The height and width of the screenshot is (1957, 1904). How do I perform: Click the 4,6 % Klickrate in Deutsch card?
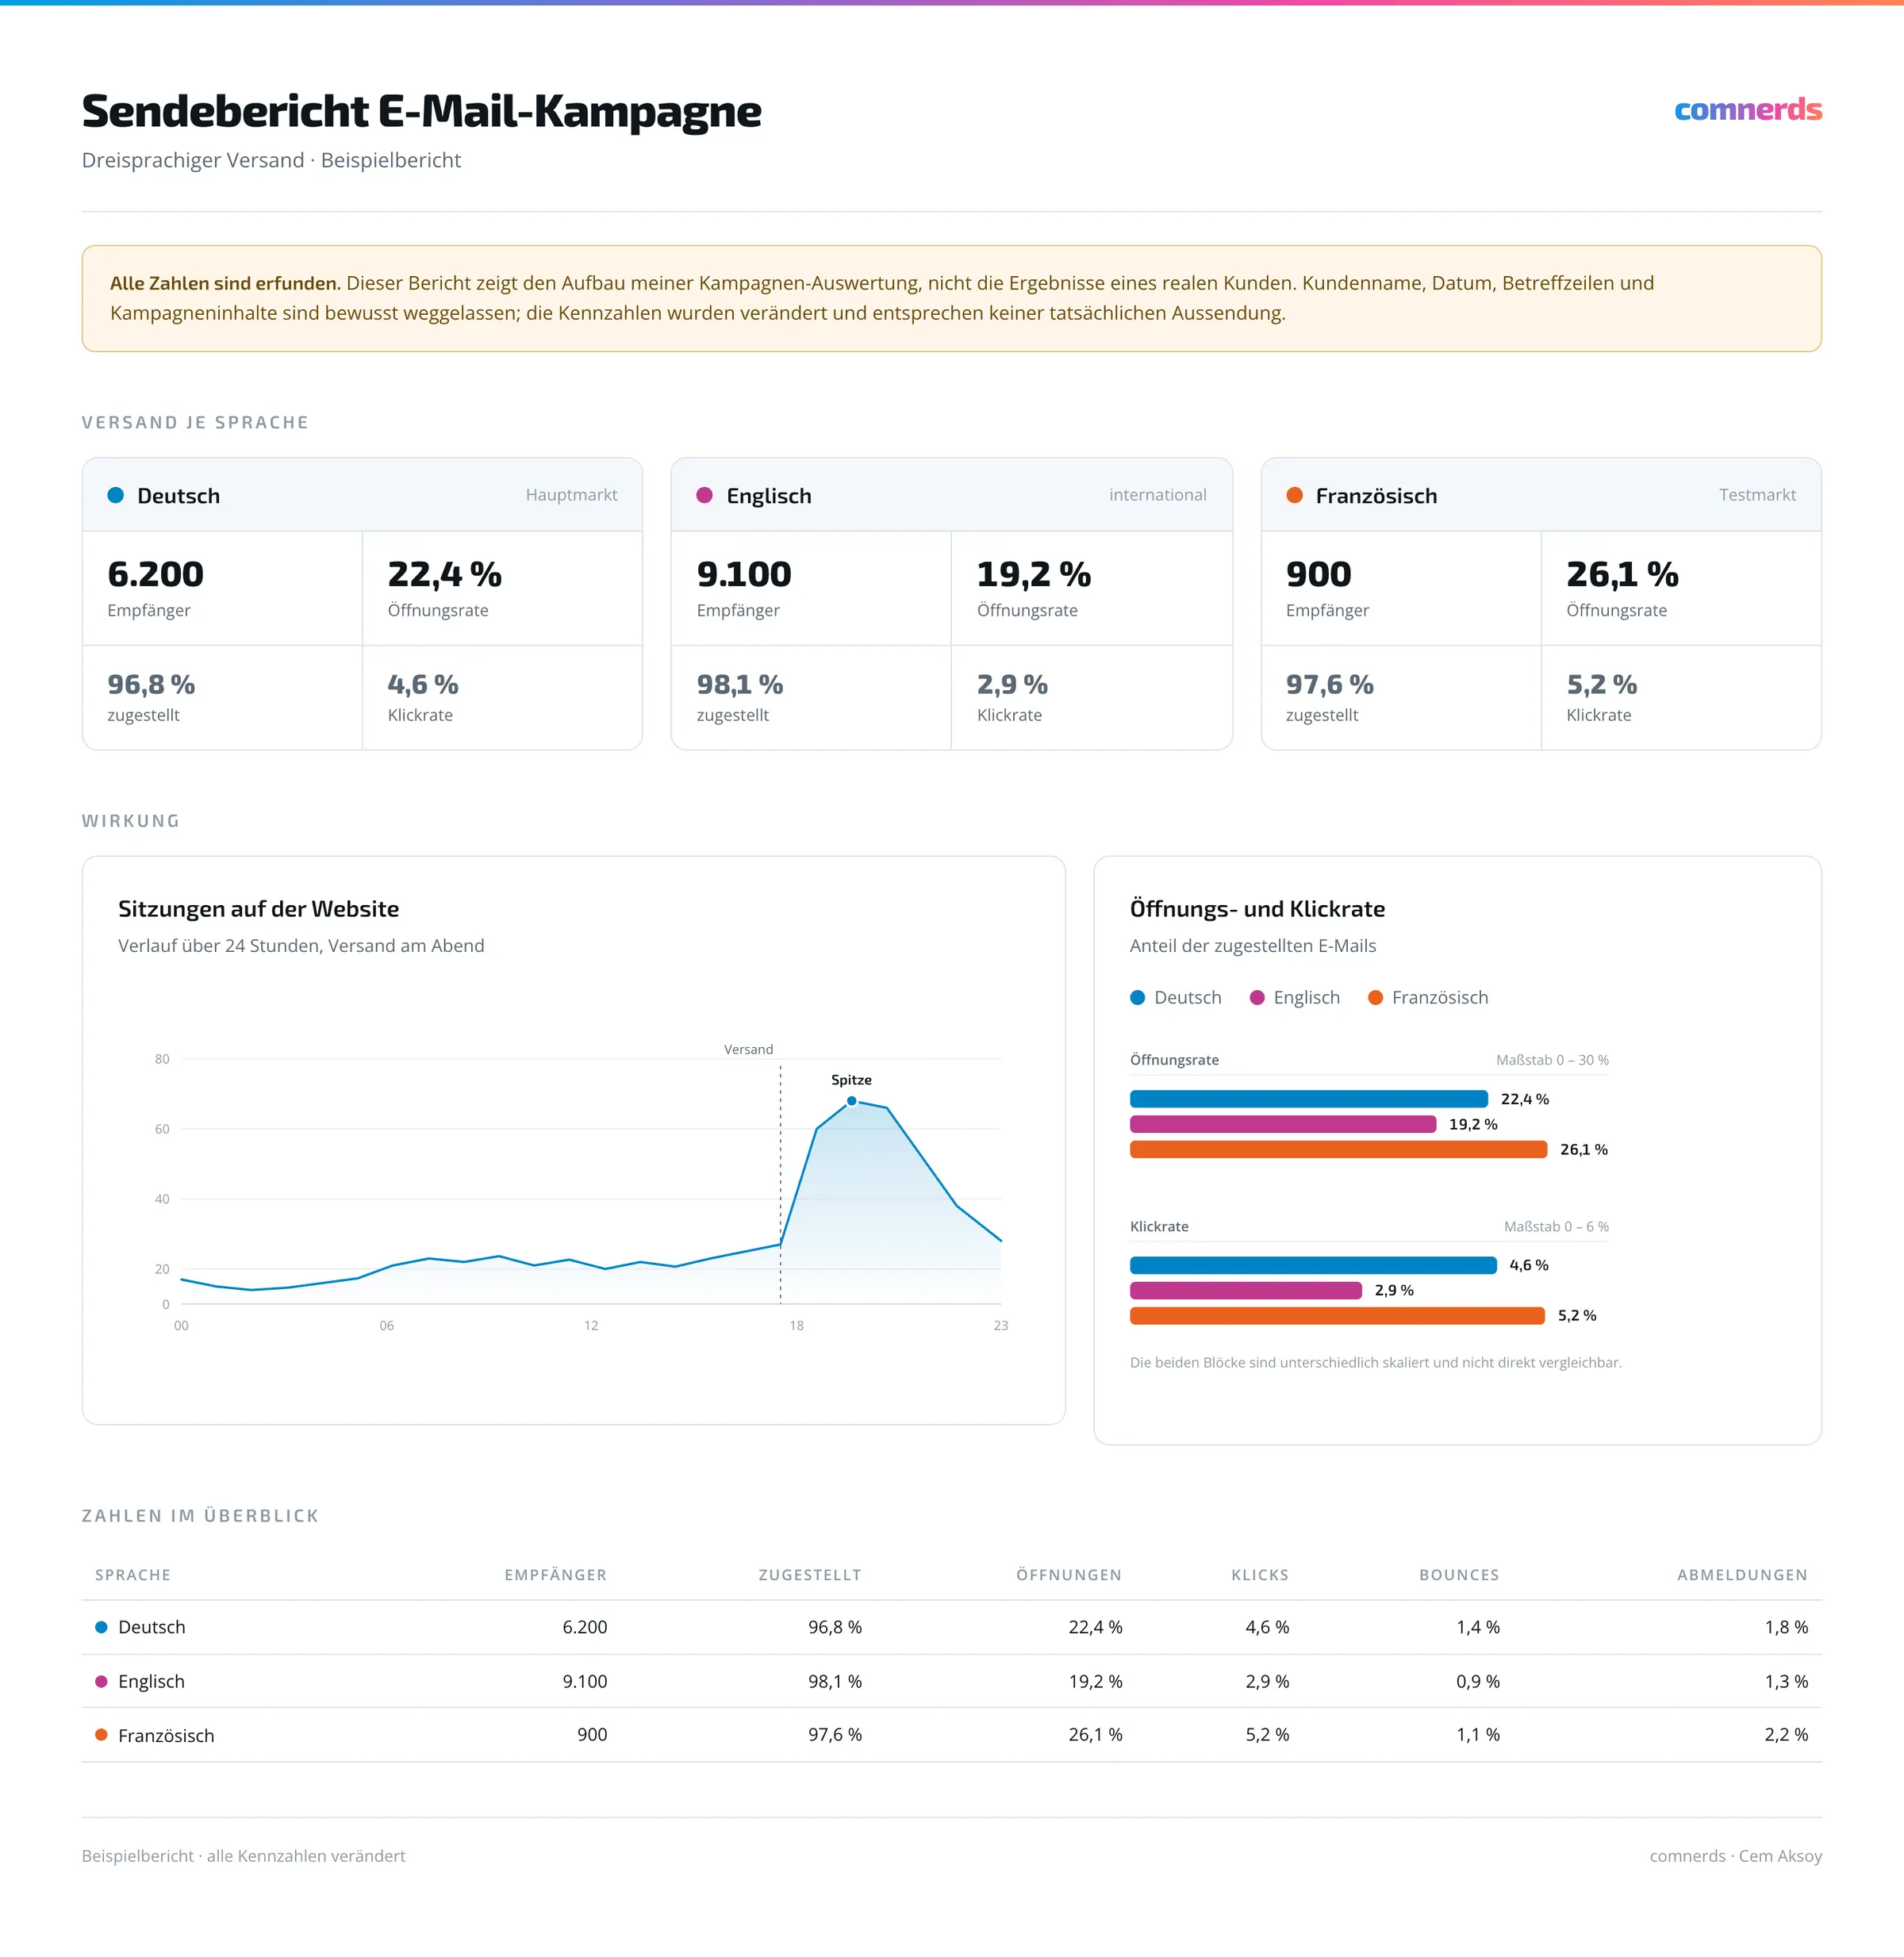pyautogui.click(x=423, y=684)
